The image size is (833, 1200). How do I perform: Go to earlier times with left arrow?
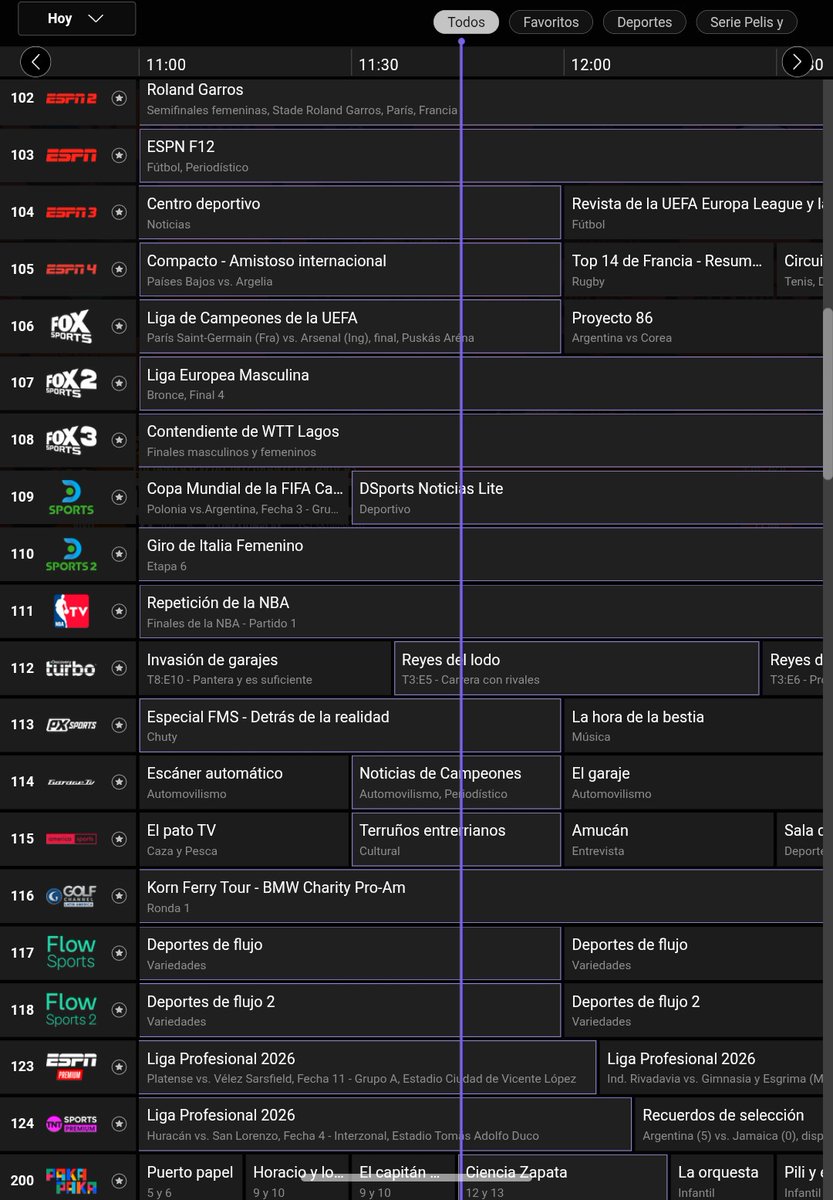click(x=35, y=62)
